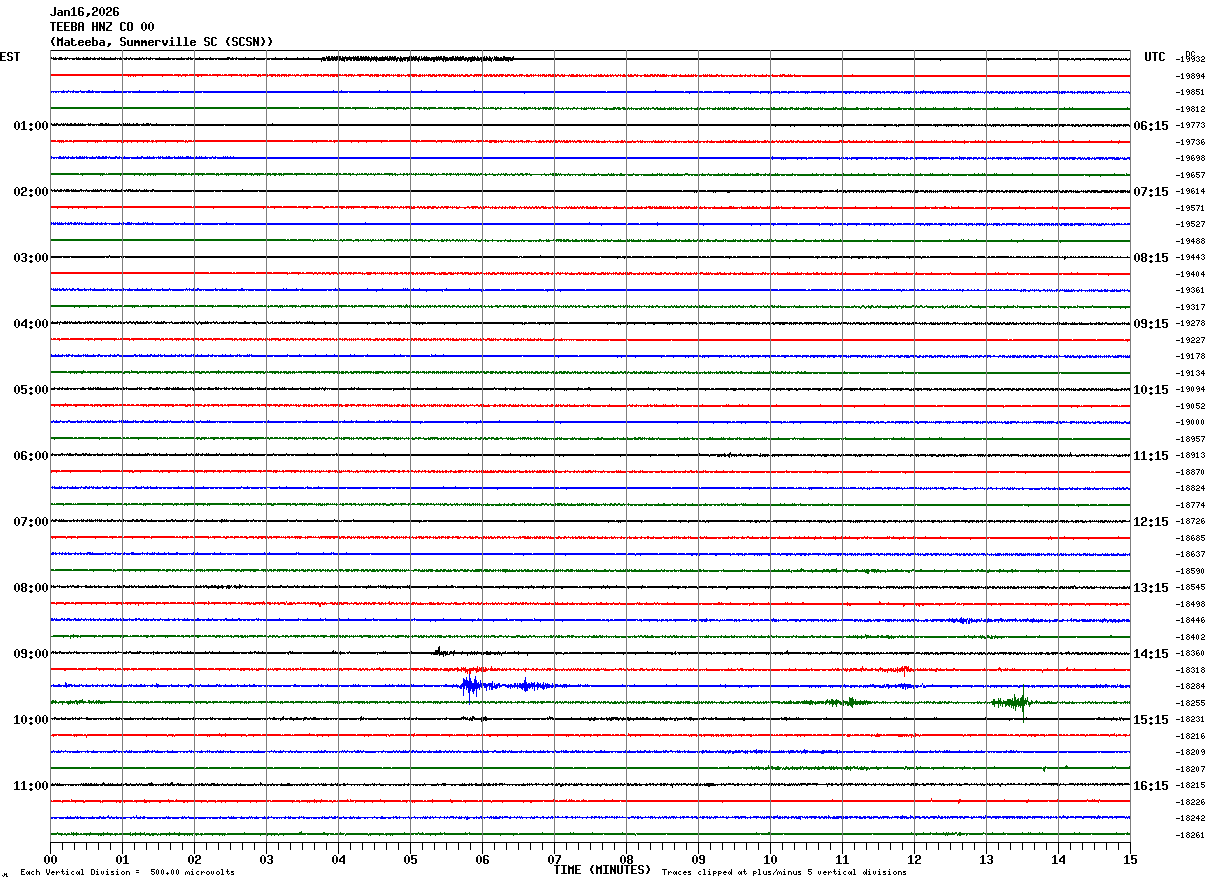Click the 07:00 EST row label
The height and width of the screenshot is (886, 1210).
coord(31,522)
